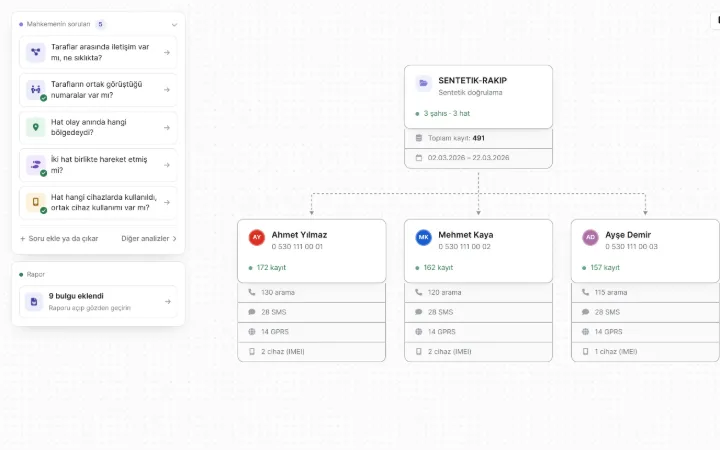720x450 pixels.
Task: Click the folder icon on SENTETIK-RAKIP card
Action: [423, 83]
